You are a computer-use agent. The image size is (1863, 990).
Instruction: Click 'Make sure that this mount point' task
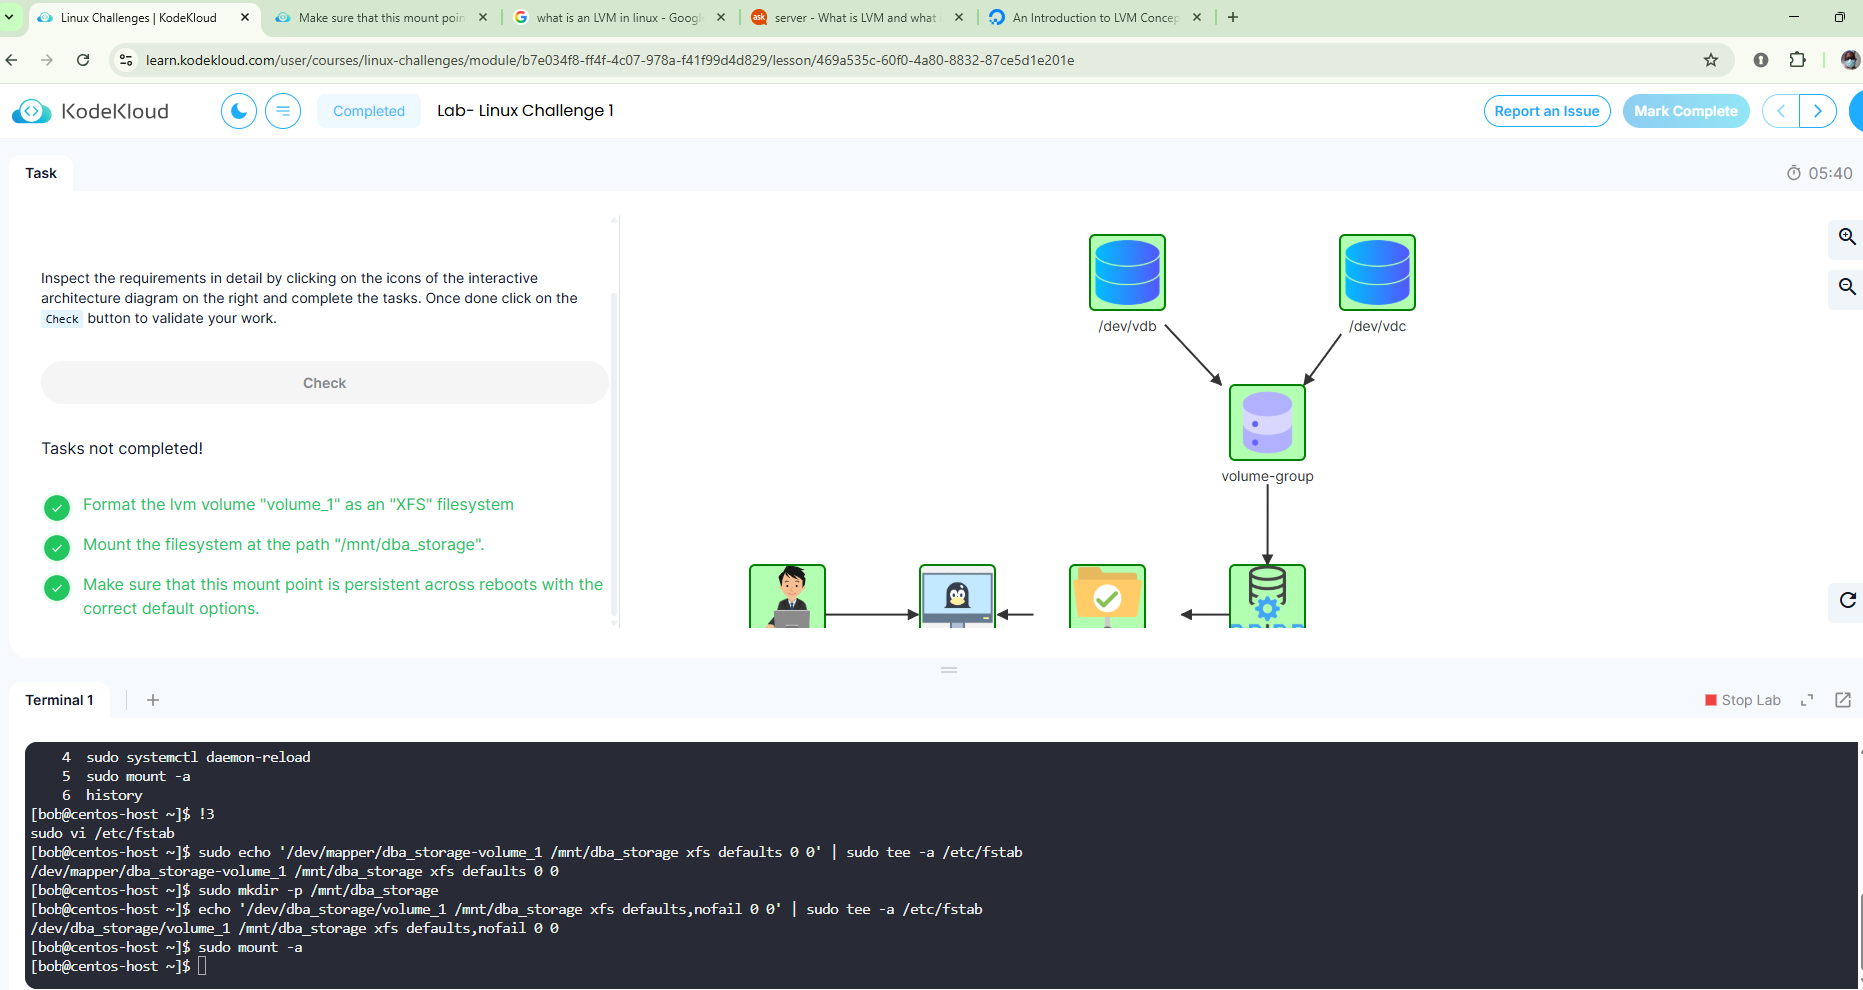[343, 597]
